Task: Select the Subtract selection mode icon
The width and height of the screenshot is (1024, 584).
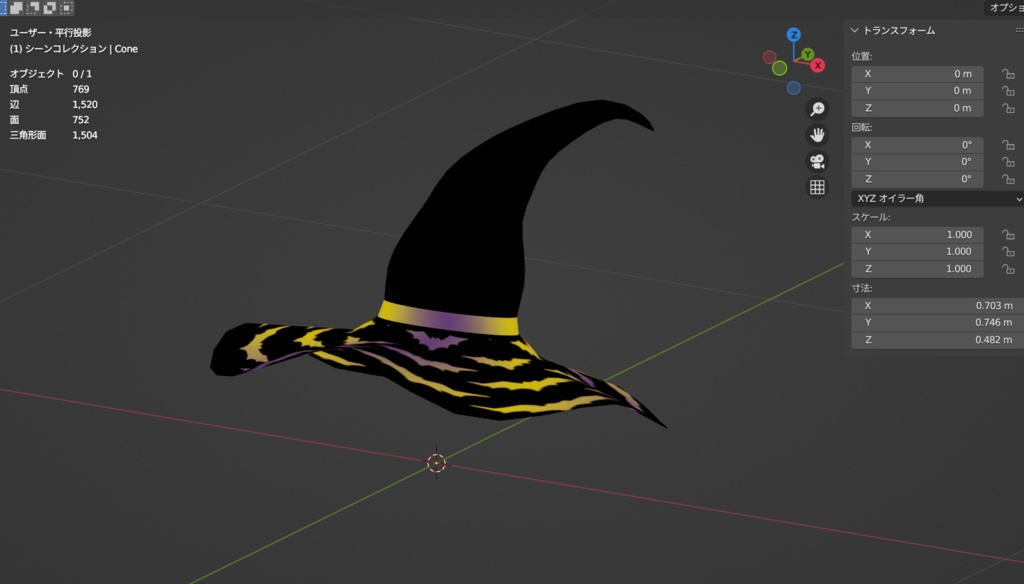Action: [x=33, y=8]
